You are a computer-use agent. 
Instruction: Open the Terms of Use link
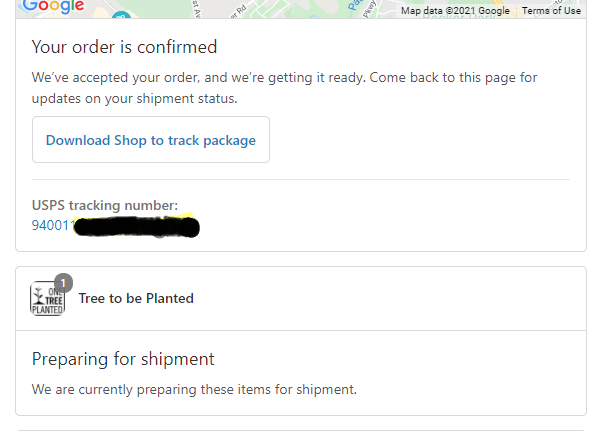coord(551,11)
